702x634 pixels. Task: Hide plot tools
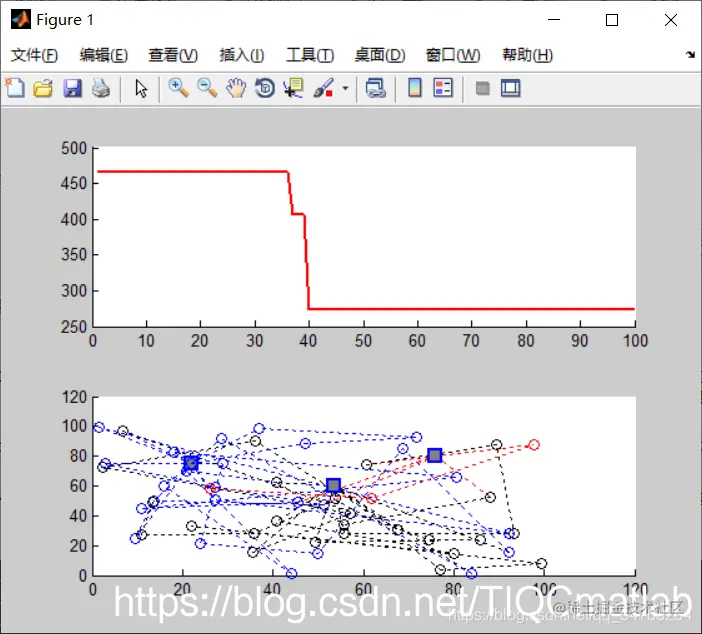pos(482,88)
